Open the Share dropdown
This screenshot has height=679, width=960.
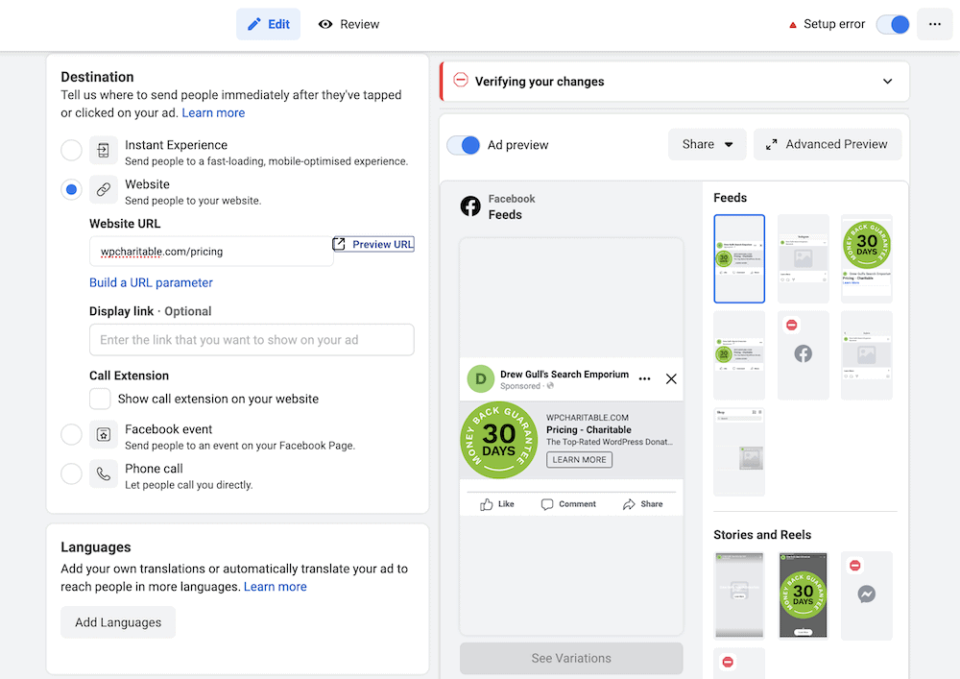pos(707,144)
